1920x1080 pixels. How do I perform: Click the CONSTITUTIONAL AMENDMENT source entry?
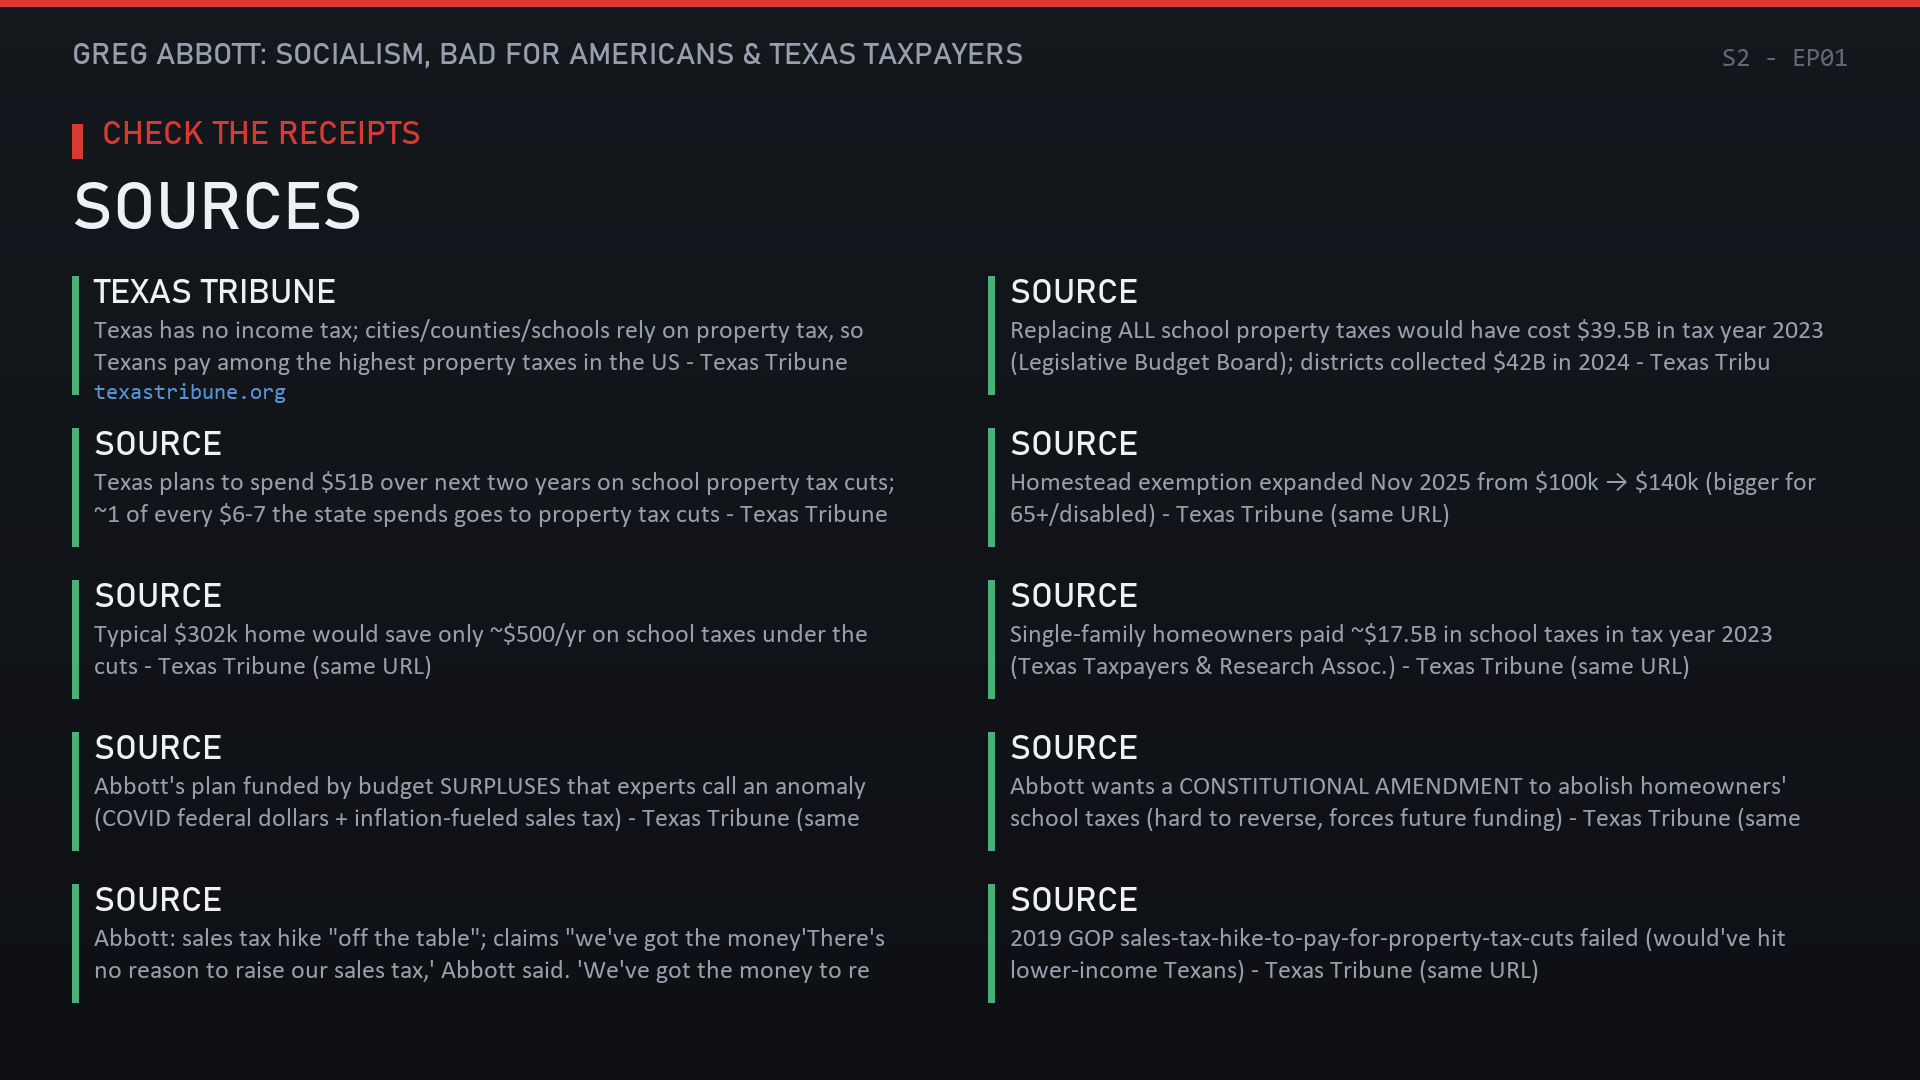click(1410, 791)
